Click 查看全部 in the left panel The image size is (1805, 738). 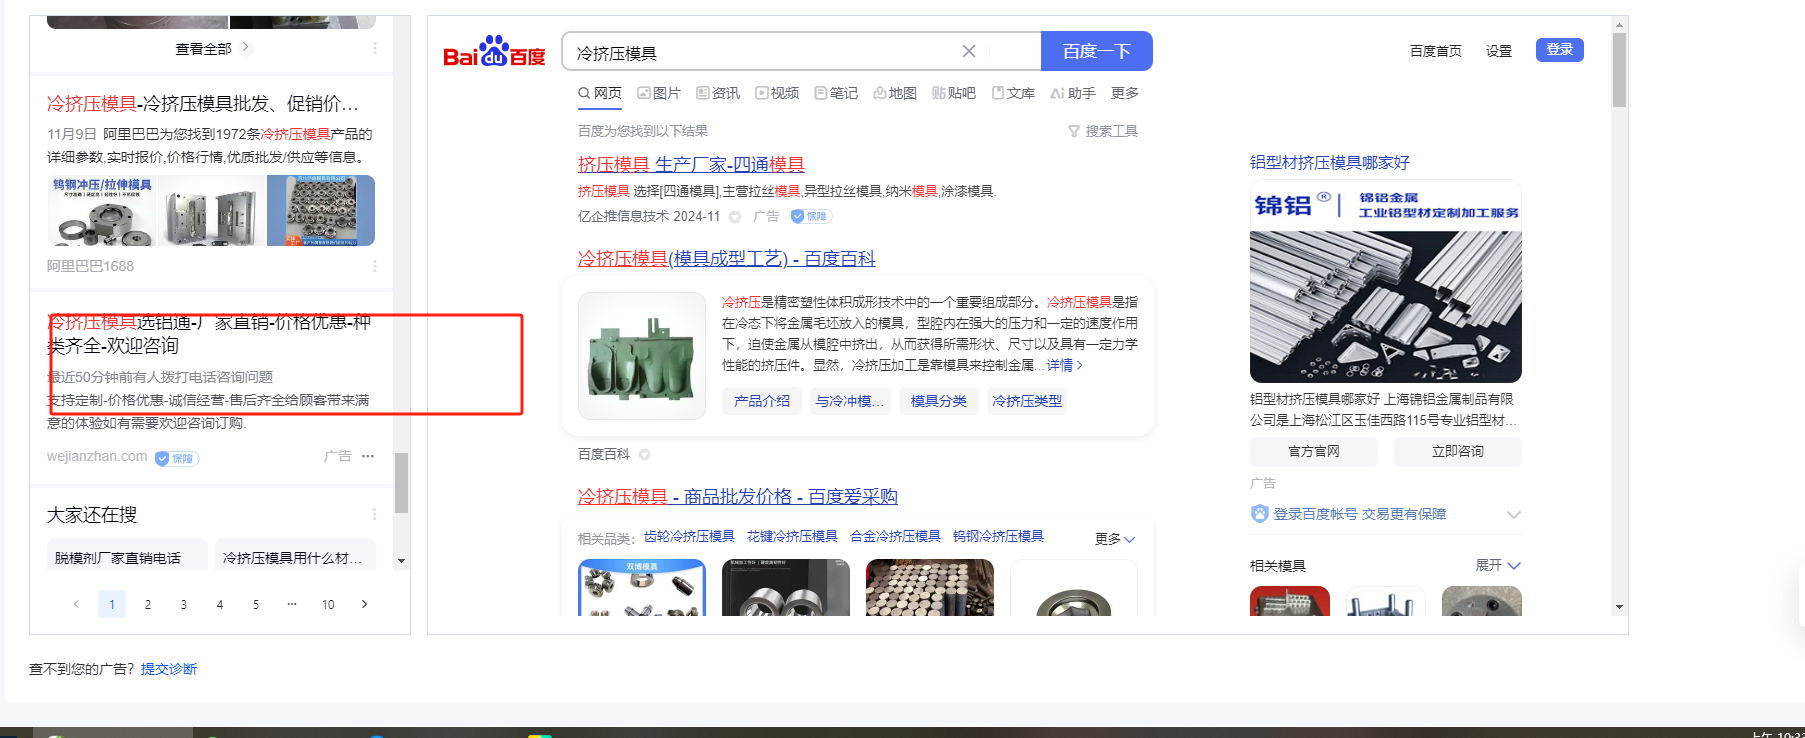point(212,48)
